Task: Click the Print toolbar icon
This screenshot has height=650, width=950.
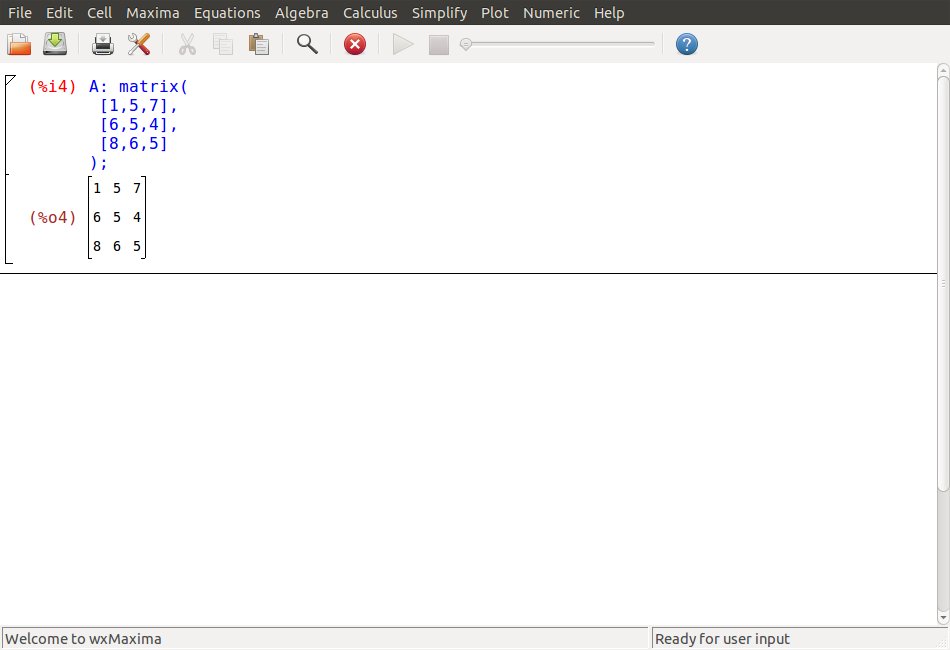Action: click(103, 44)
